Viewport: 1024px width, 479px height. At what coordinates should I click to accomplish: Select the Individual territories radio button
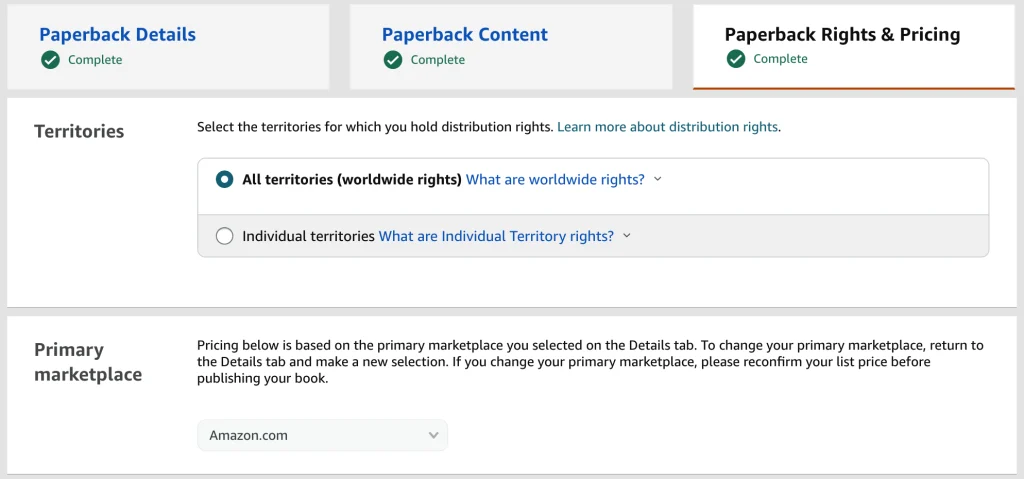pyautogui.click(x=224, y=236)
